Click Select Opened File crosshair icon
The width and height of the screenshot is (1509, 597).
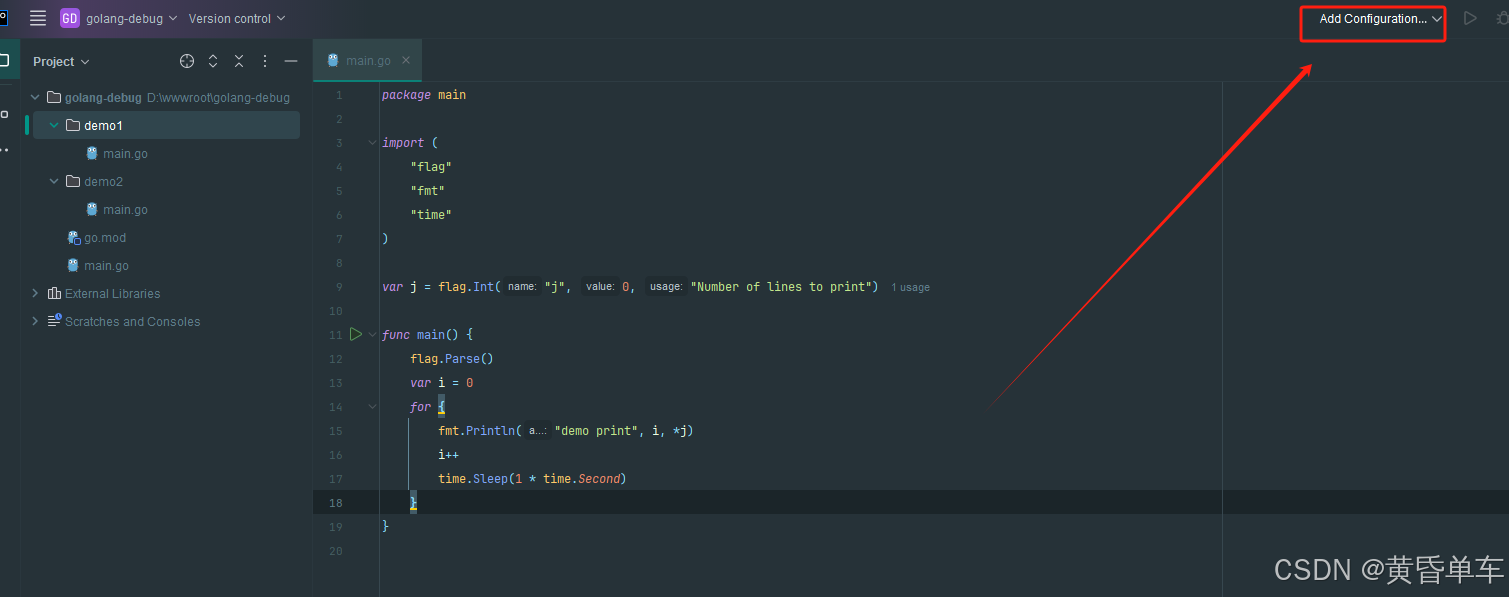[187, 61]
